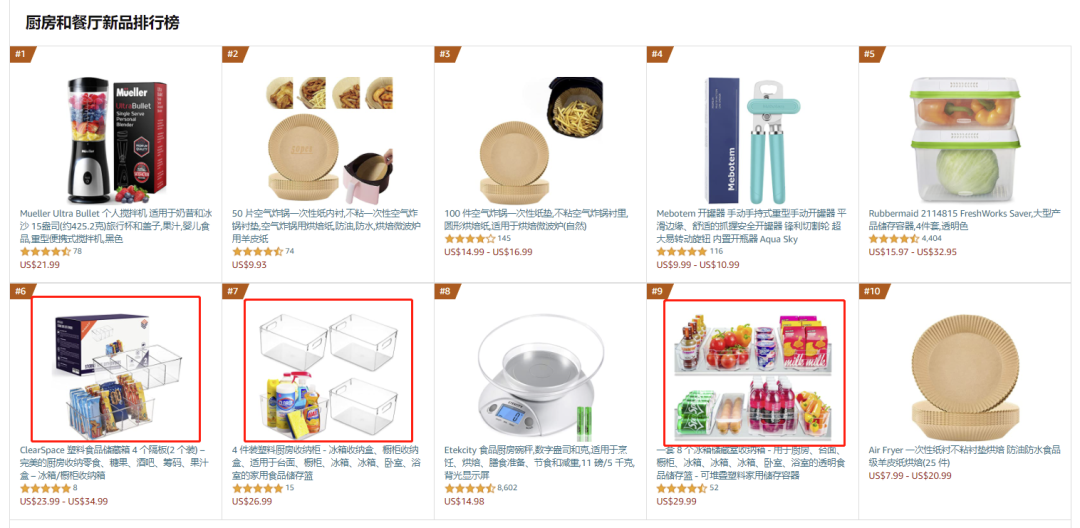The height and width of the screenshot is (528, 1080).
Task: Click the Rubbermaid 2114815 FreshWorks title link
Action: 964,219
